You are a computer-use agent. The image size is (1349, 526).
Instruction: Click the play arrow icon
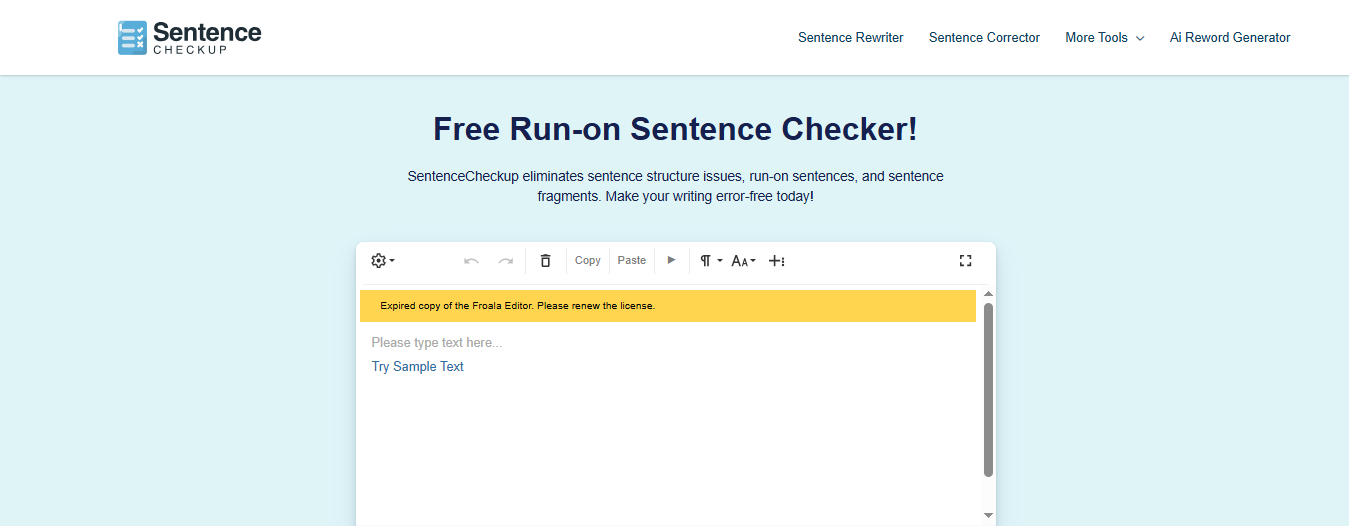pos(672,260)
